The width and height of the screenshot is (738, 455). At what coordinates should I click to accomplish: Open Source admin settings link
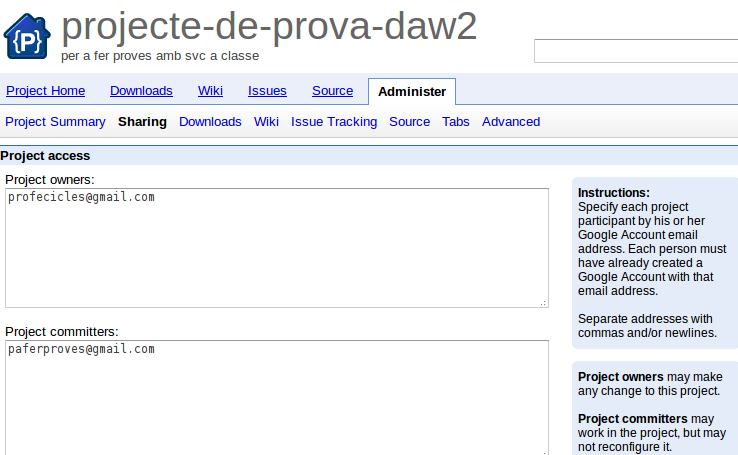point(409,122)
